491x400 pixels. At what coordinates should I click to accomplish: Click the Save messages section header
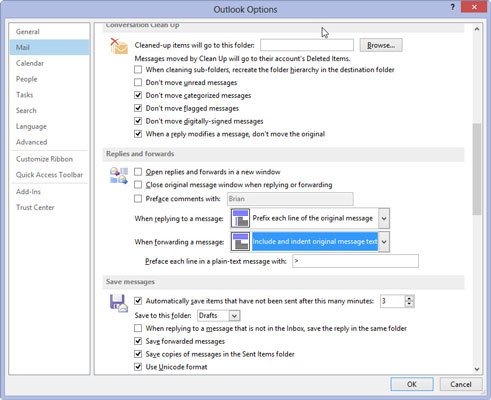tap(283, 282)
